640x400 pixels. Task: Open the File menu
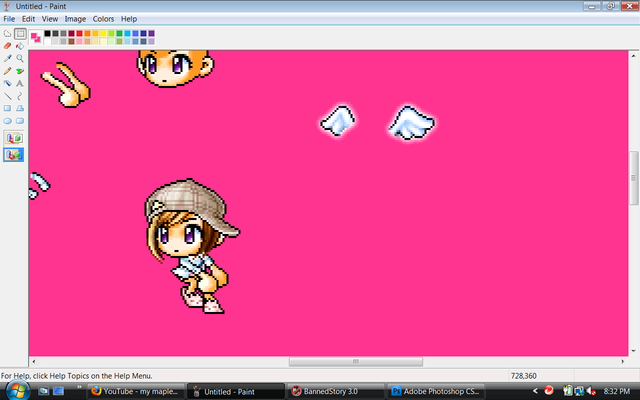coord(9,19)
